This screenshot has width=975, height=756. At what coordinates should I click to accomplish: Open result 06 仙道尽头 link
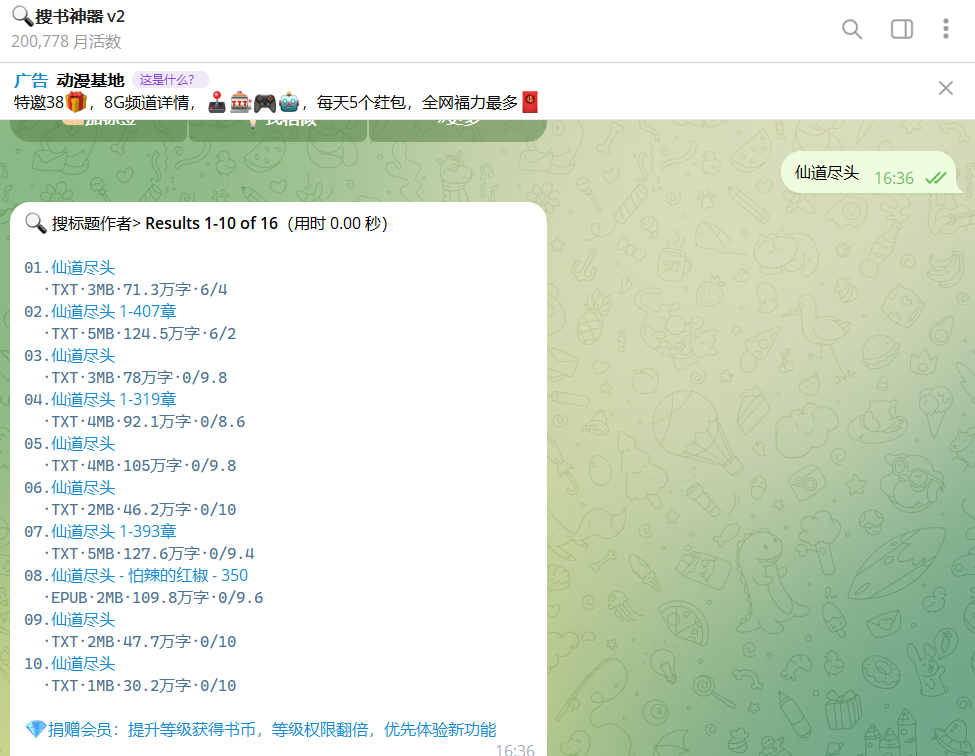(x=83, y=487)
